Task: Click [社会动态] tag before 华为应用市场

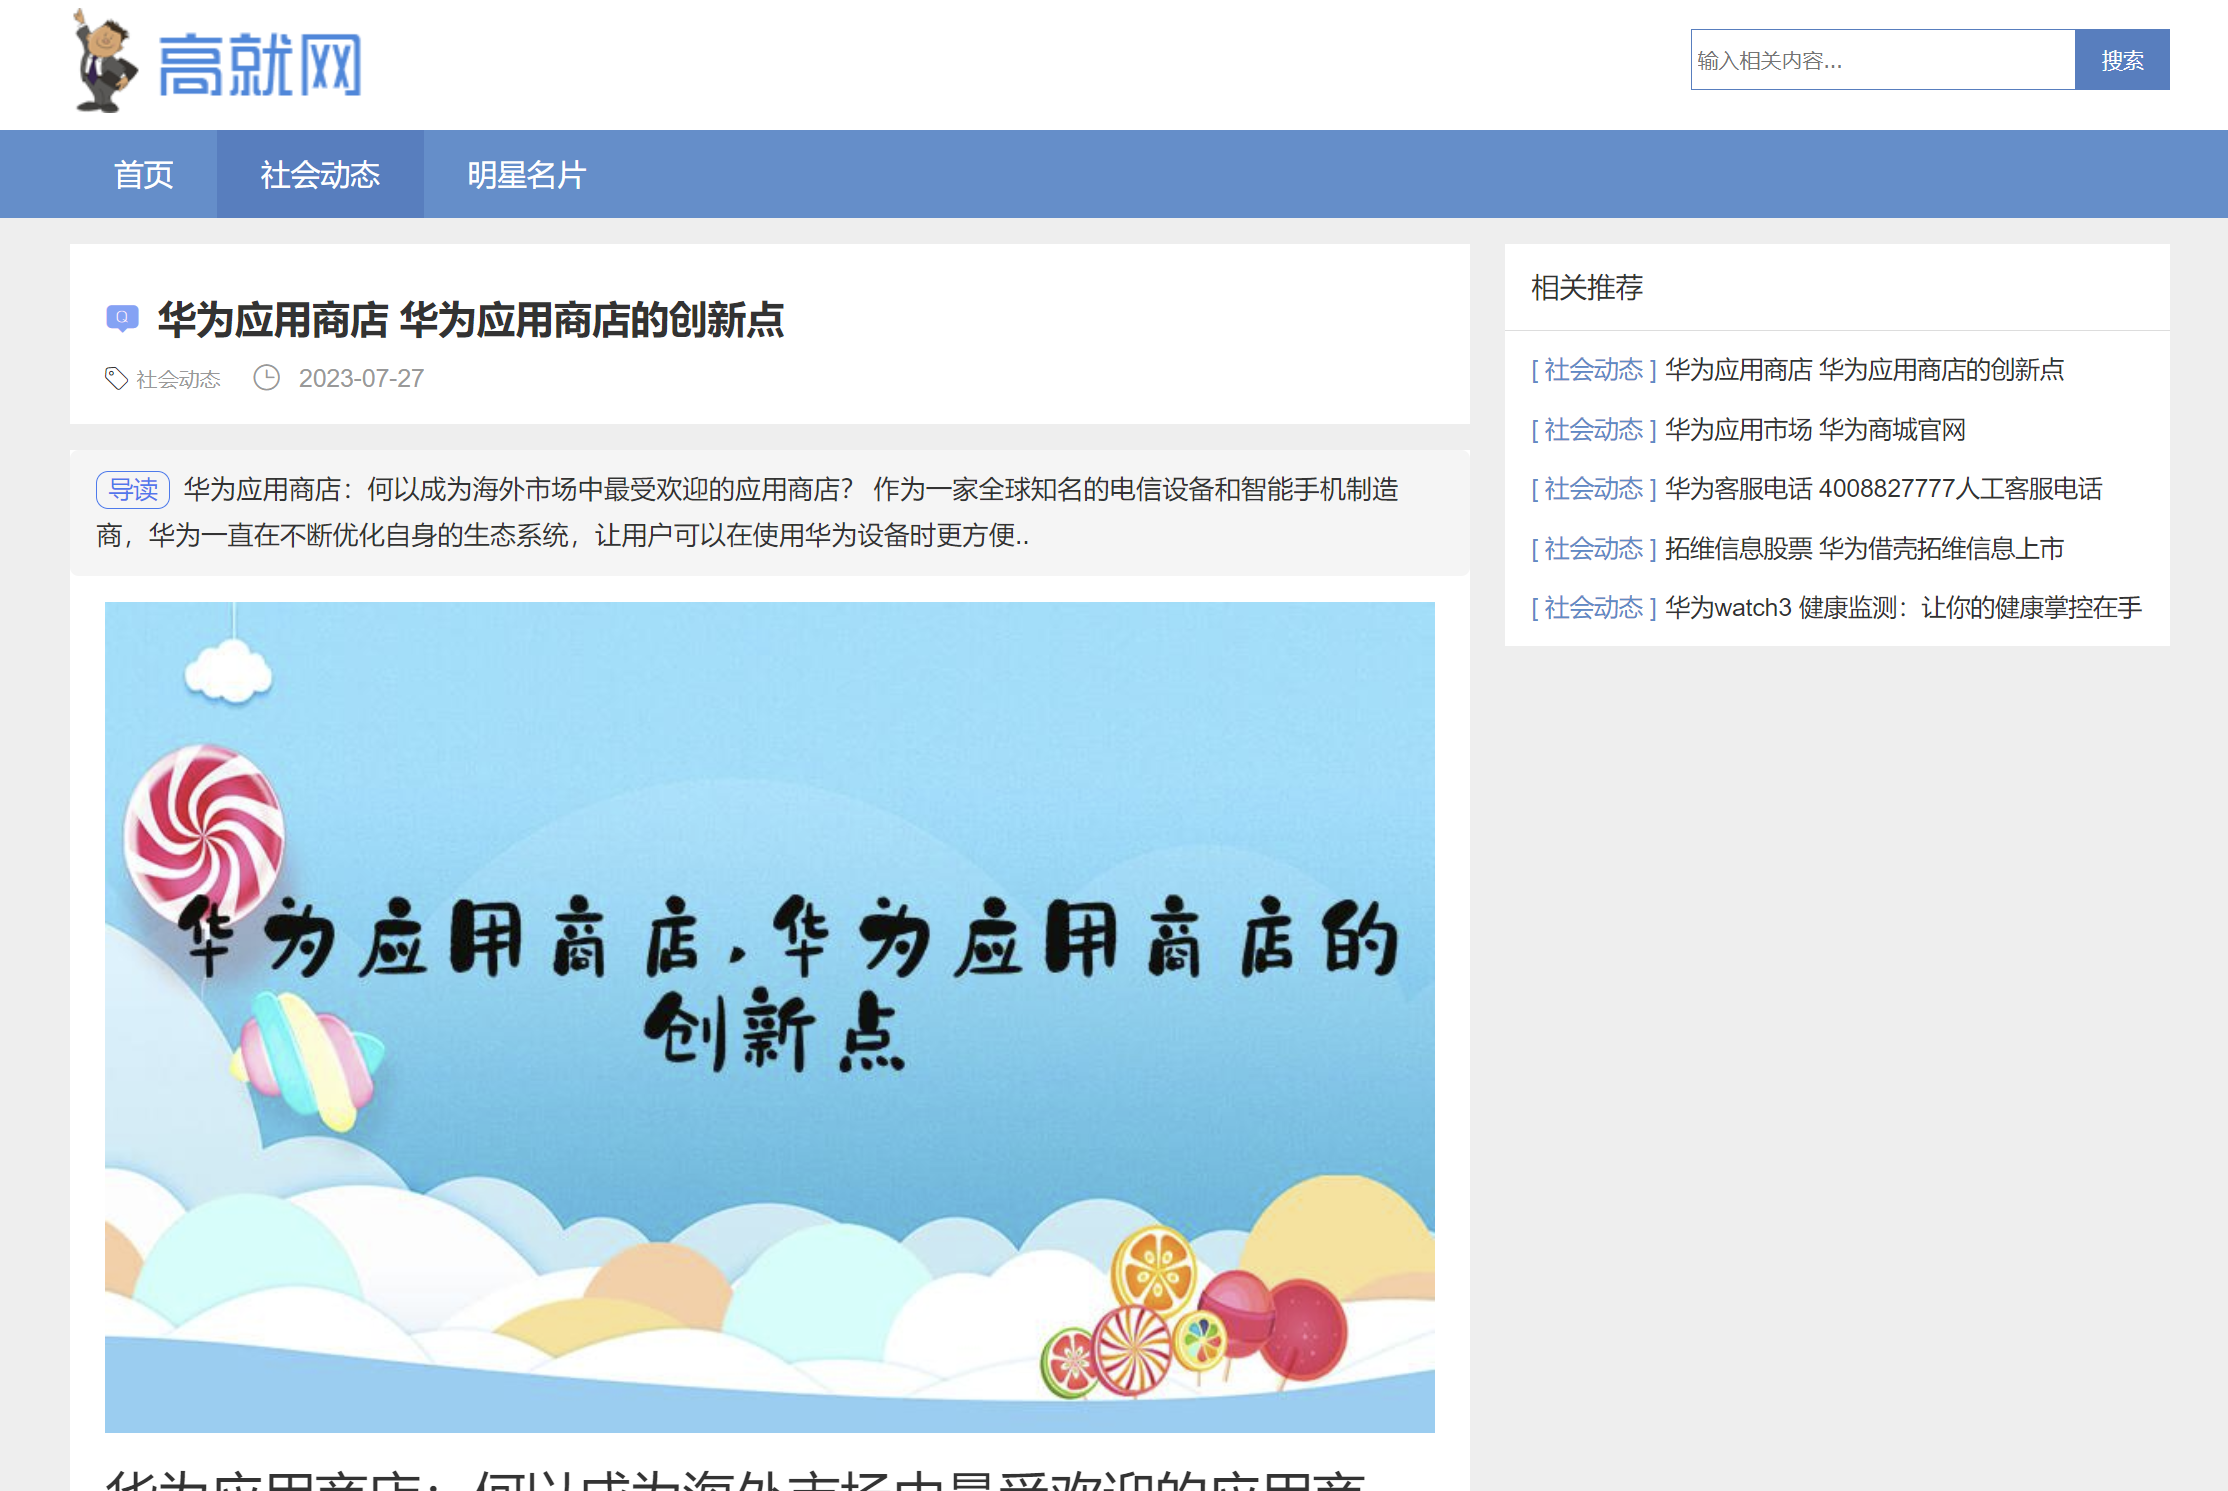Action: (1594, 430)
